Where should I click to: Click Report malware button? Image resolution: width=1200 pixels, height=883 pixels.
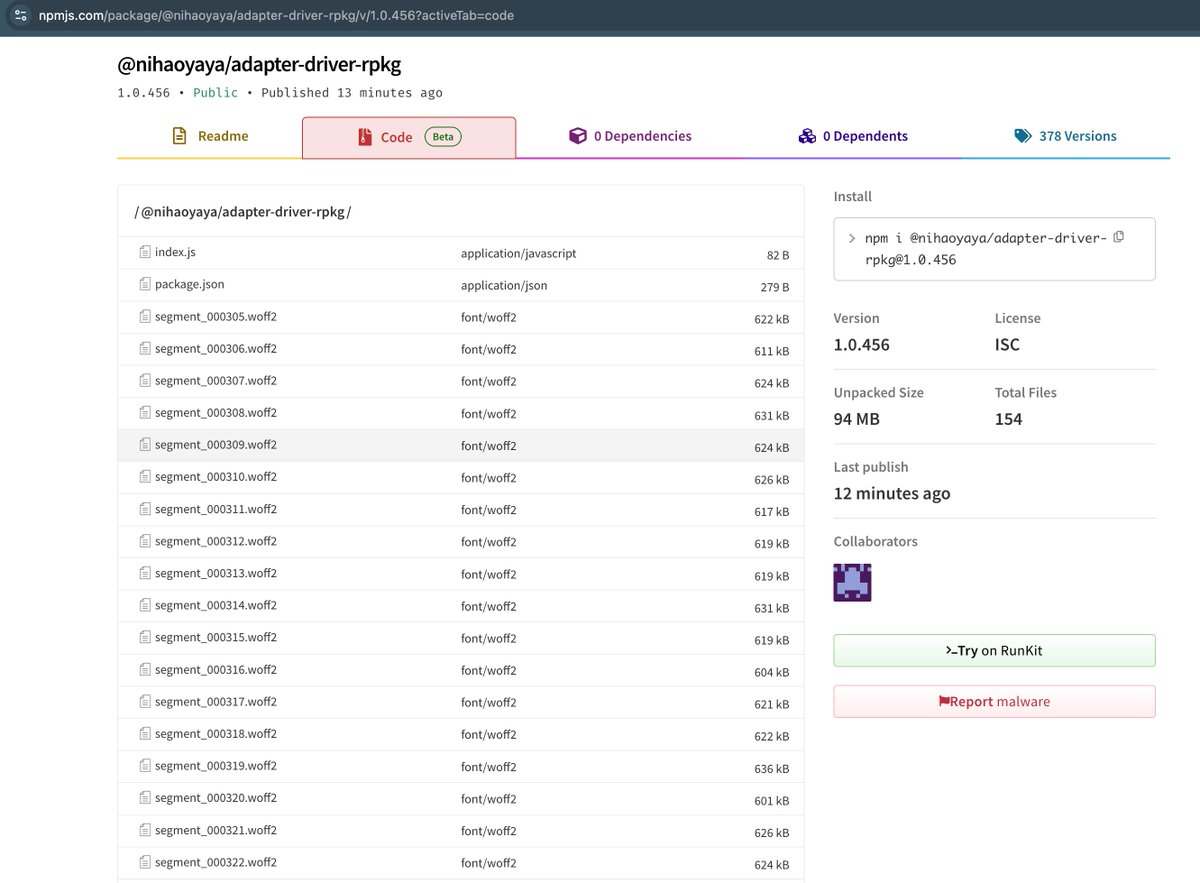pyautogui.click(x=994, y=701)
